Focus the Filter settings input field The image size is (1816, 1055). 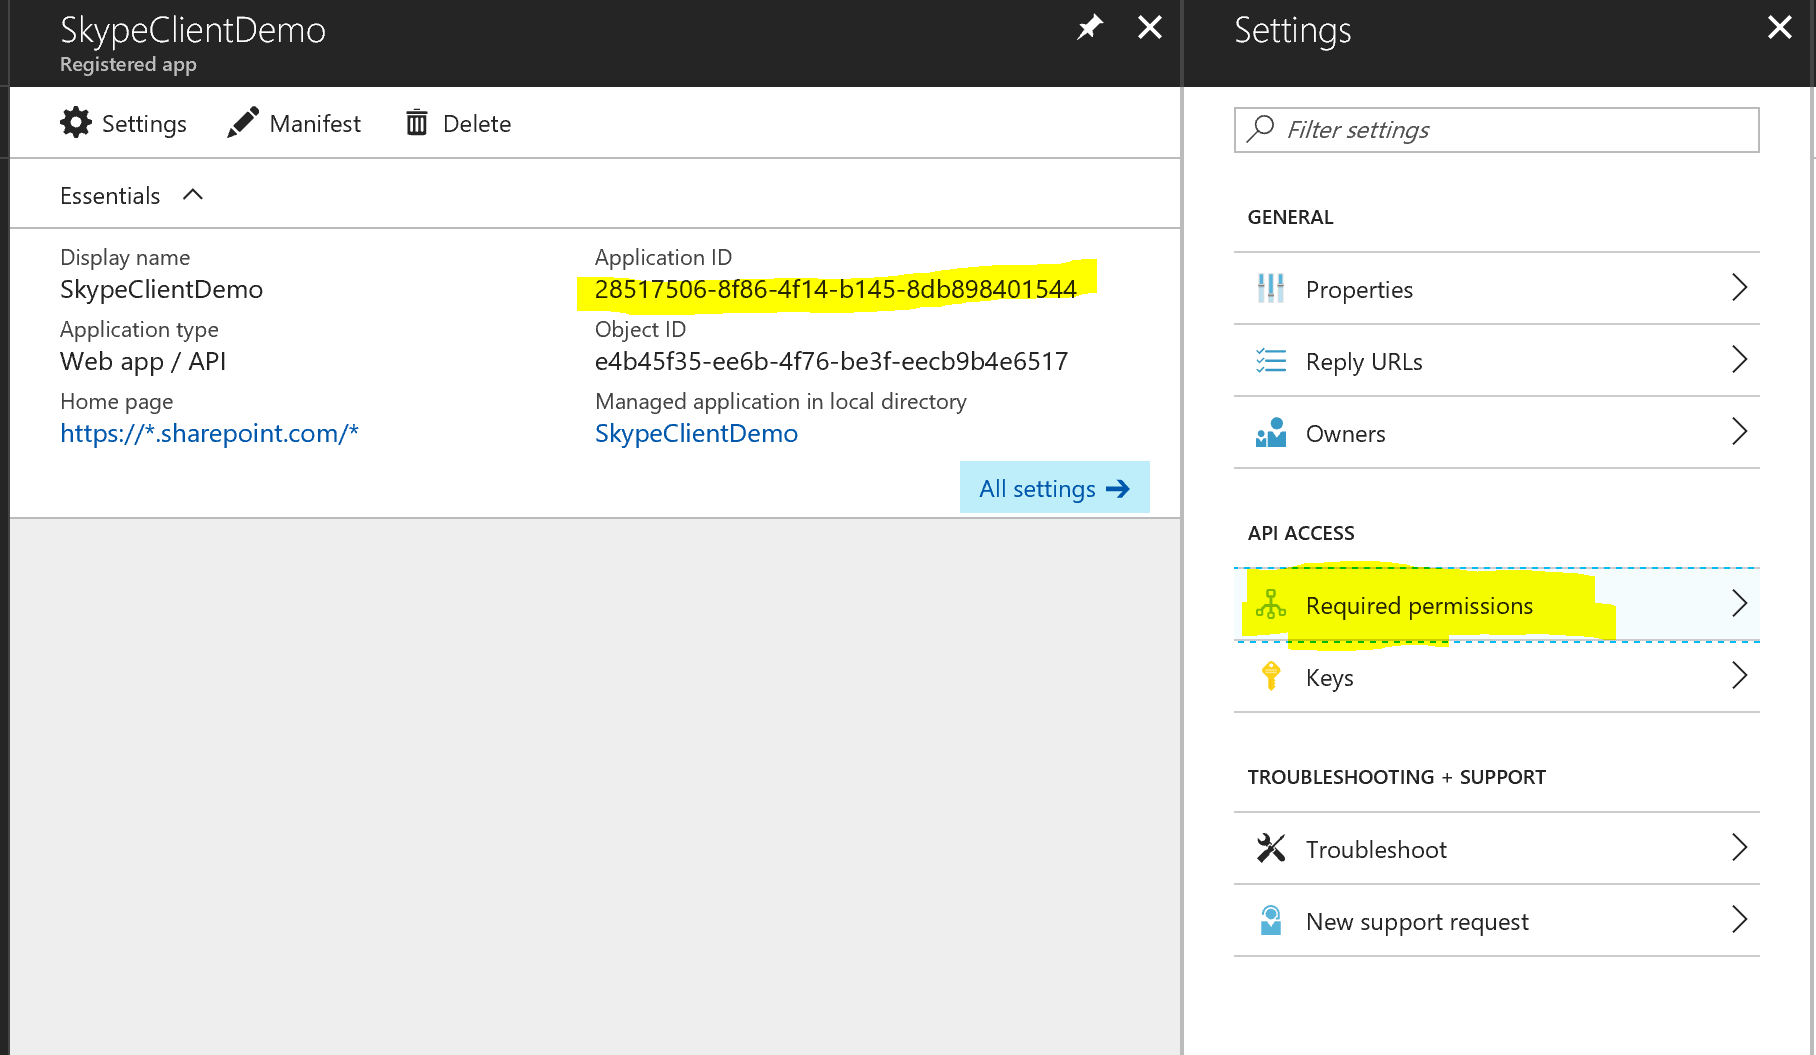(1497, 130)
